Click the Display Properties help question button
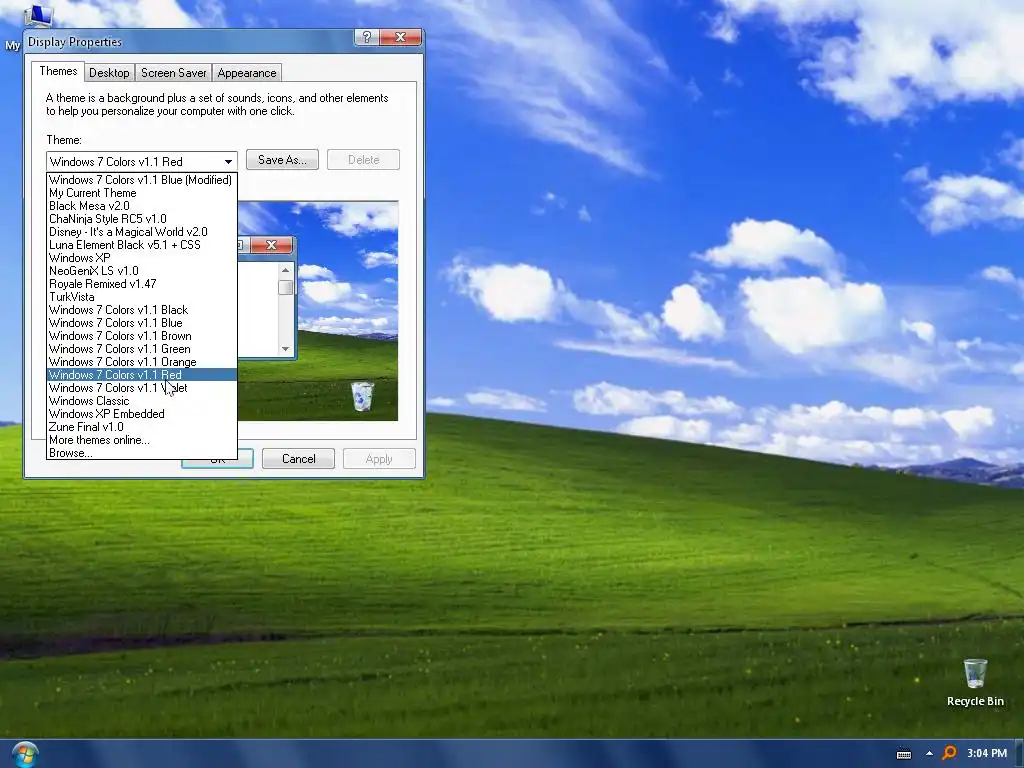1024x768 pixels. click(x=366, y=37)
